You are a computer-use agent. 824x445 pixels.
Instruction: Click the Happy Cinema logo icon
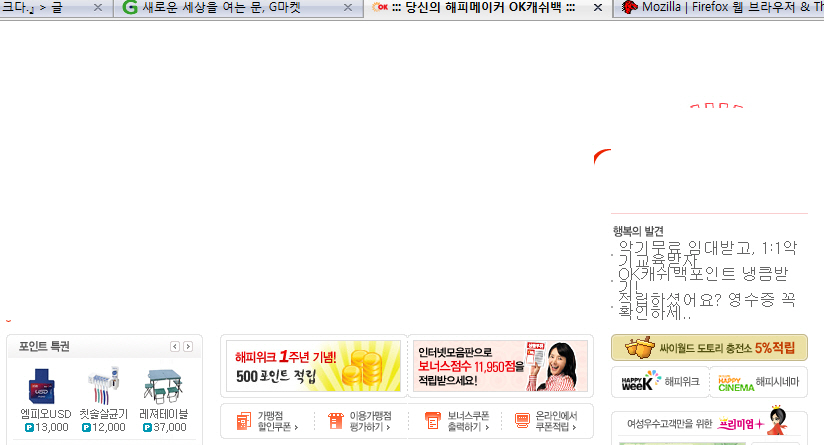coord(735,384)
